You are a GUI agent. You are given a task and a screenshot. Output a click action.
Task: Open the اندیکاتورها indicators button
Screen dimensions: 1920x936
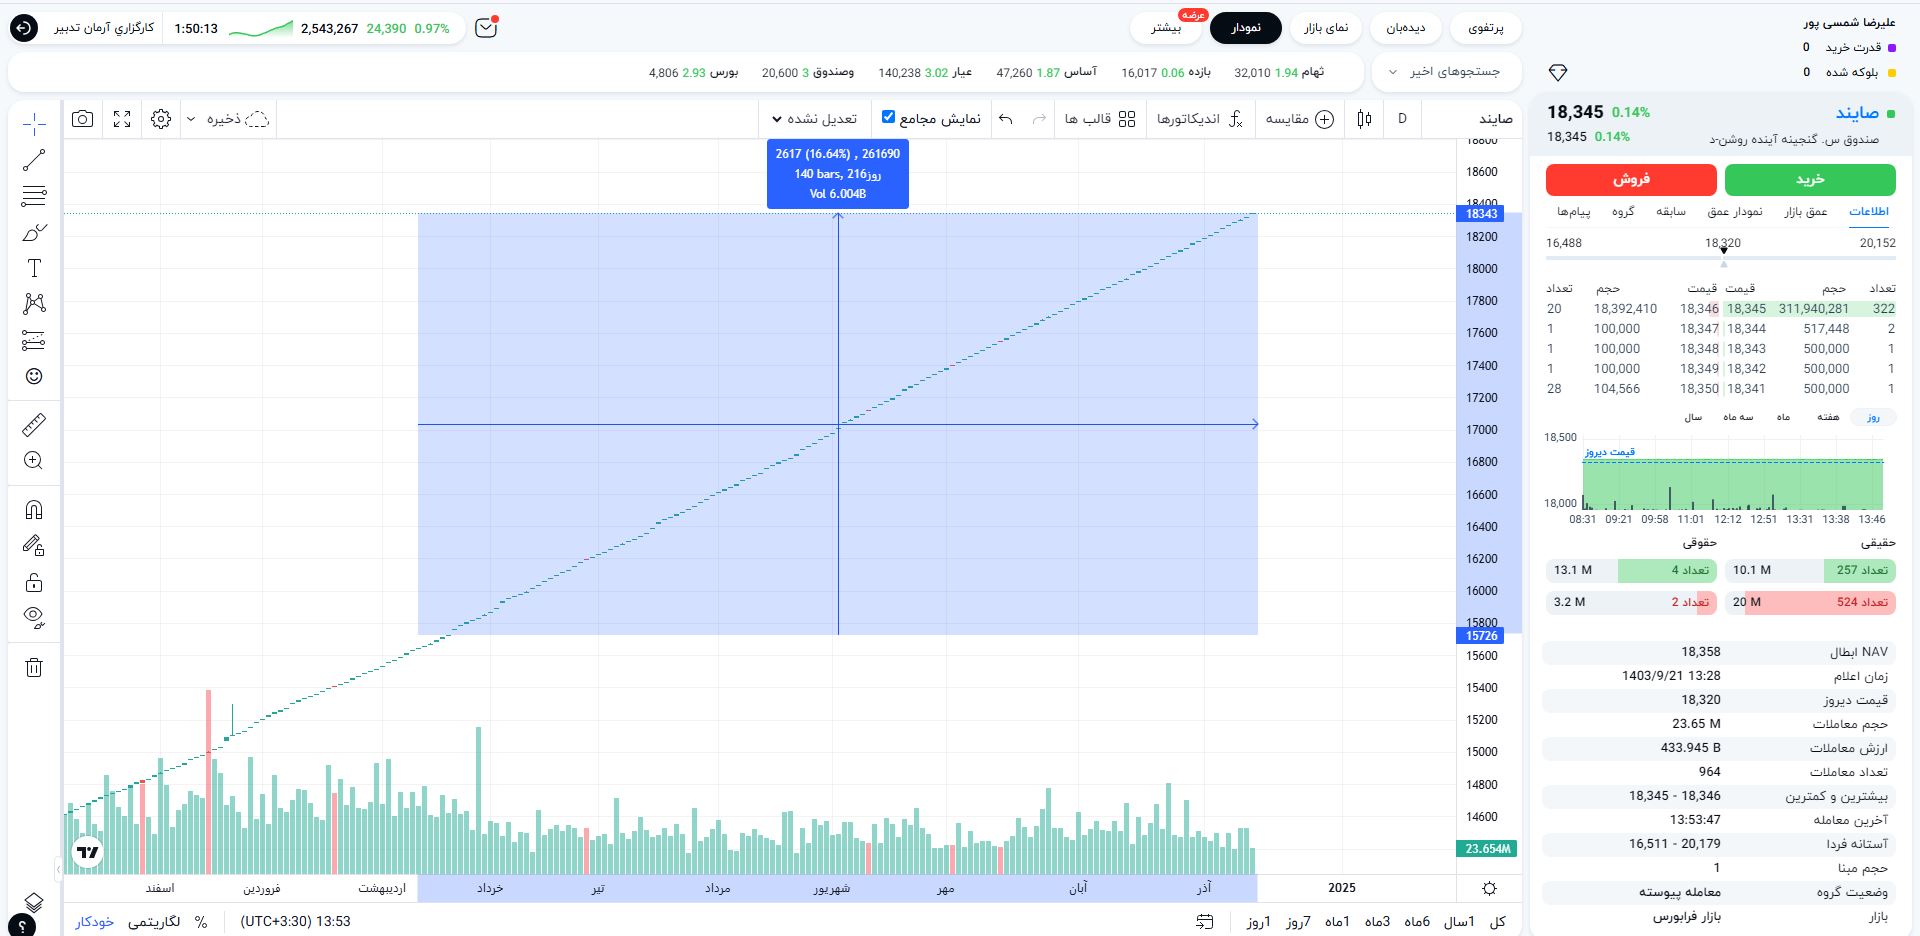pos(1199,119)
